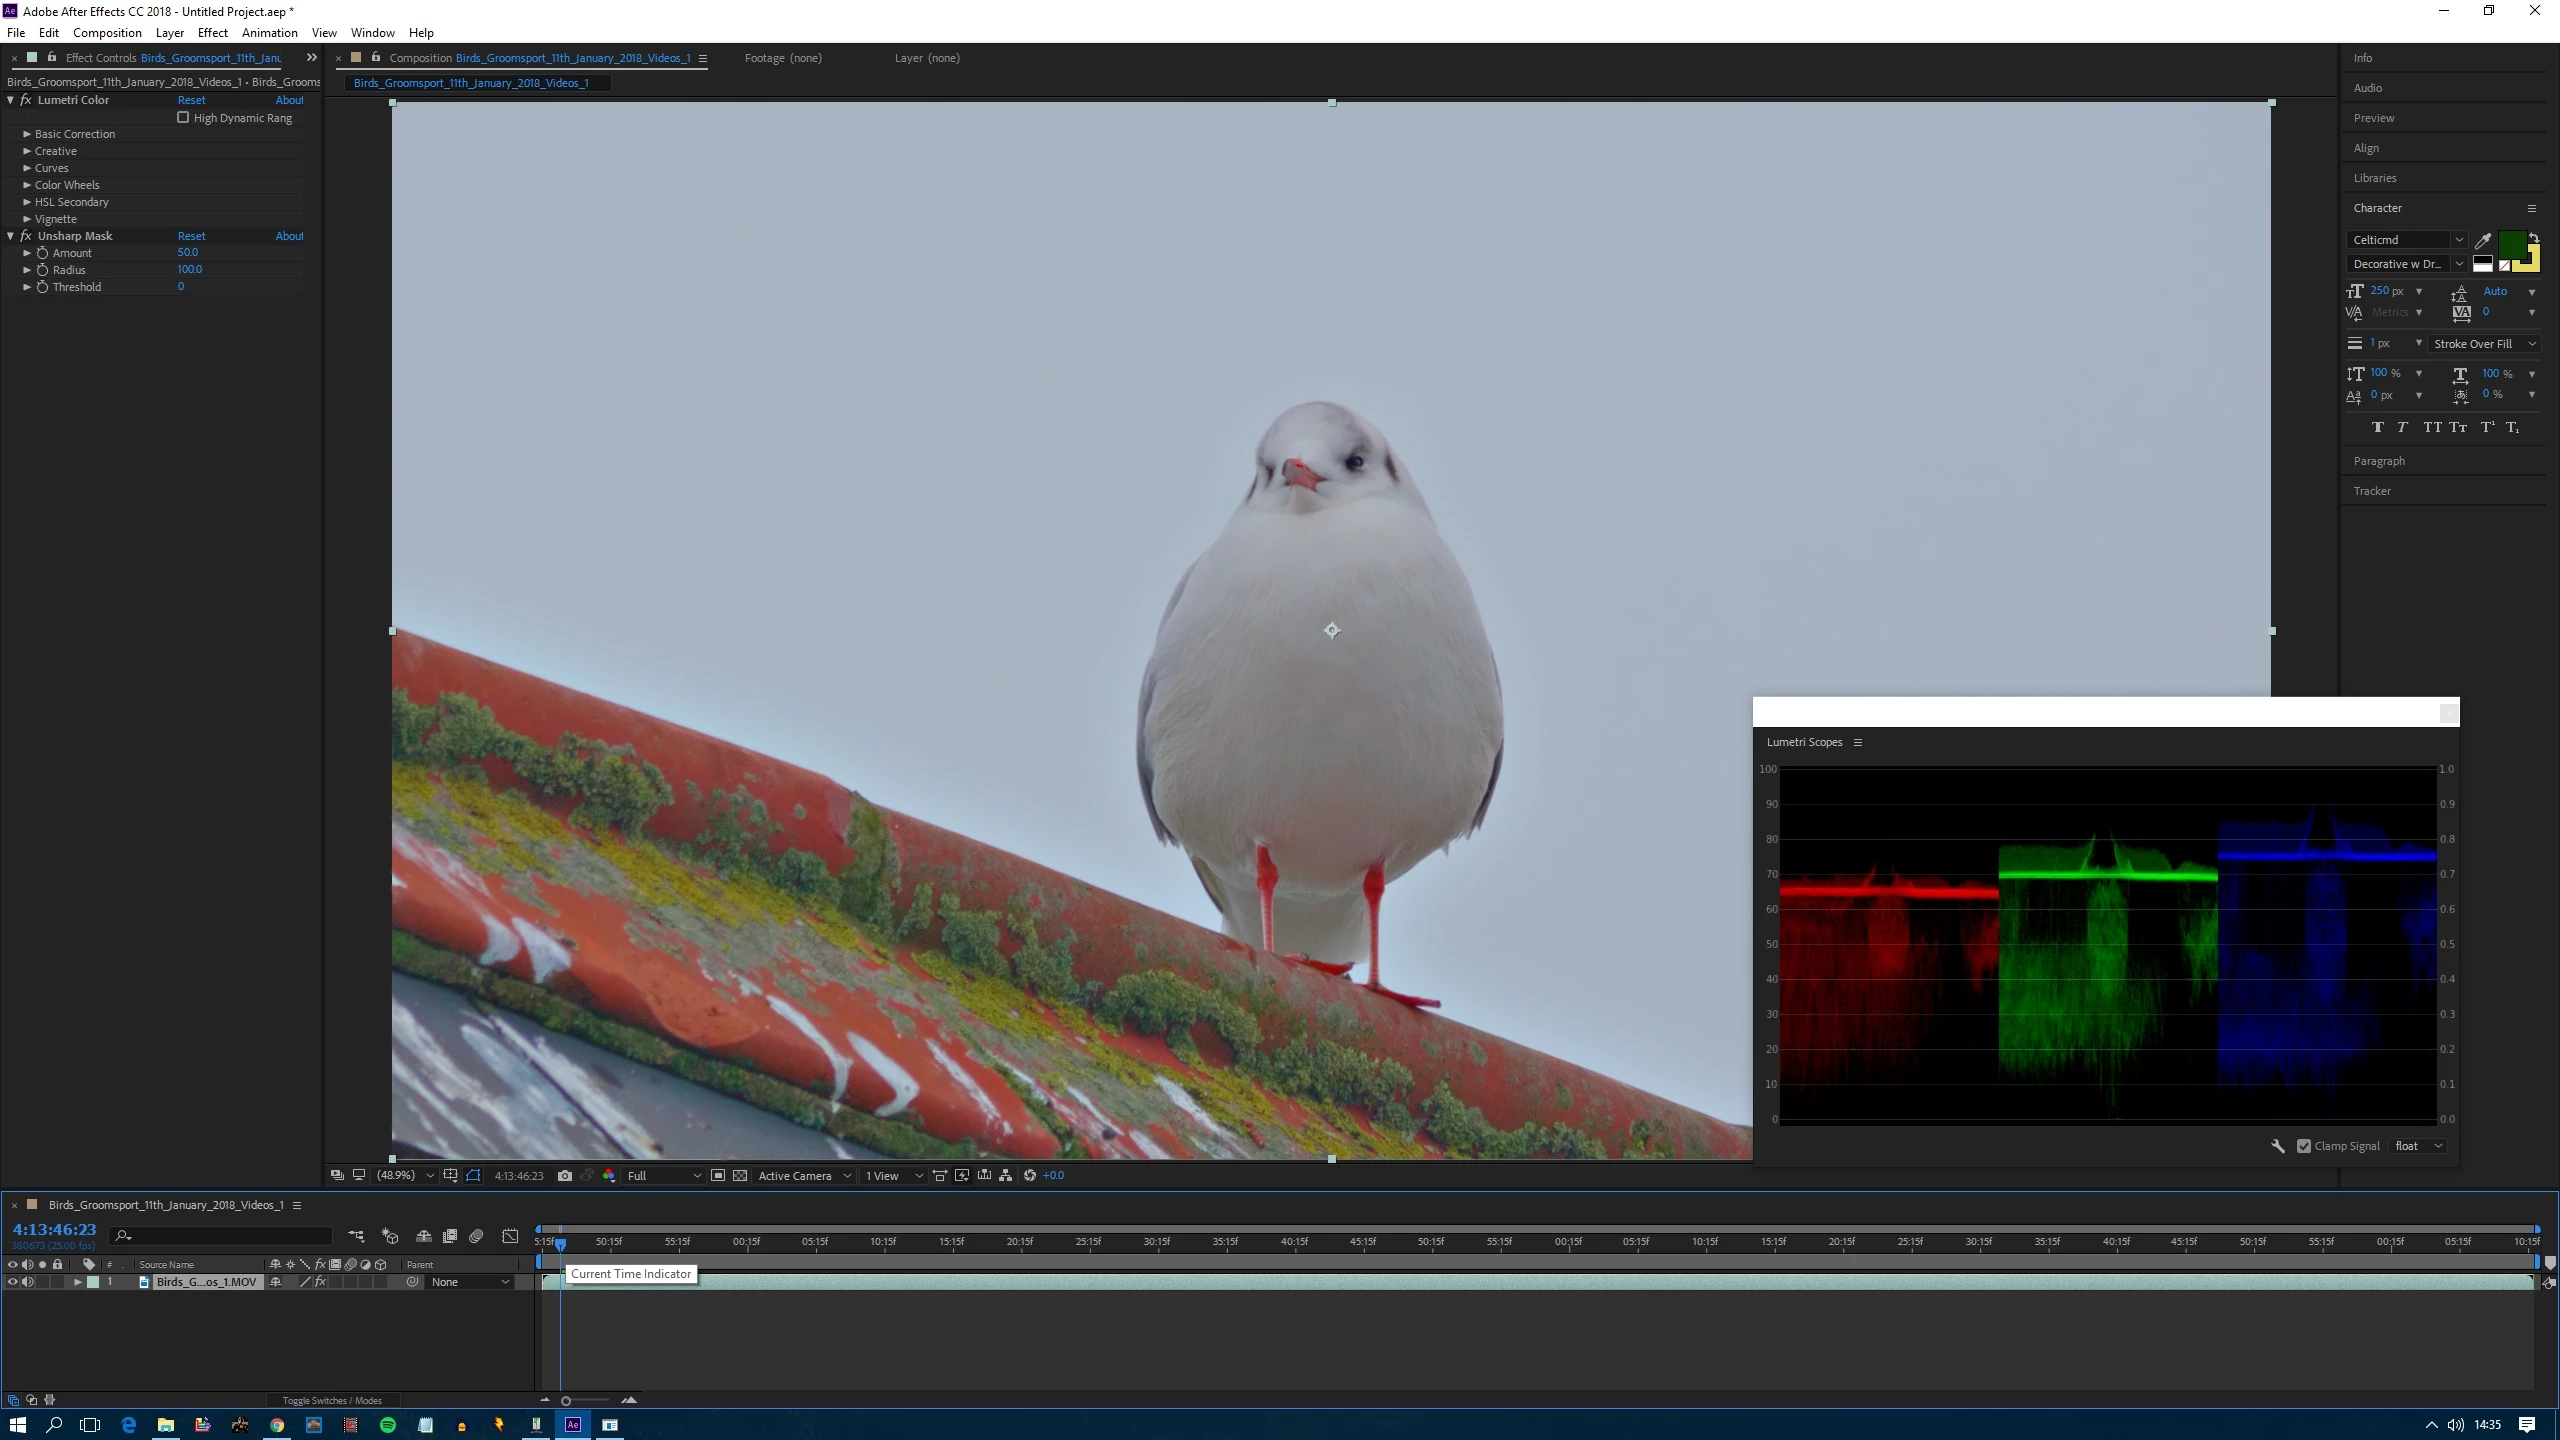Pick font color with eyedropper icon
The image size is (2560, 1440).
point(2482,240)
